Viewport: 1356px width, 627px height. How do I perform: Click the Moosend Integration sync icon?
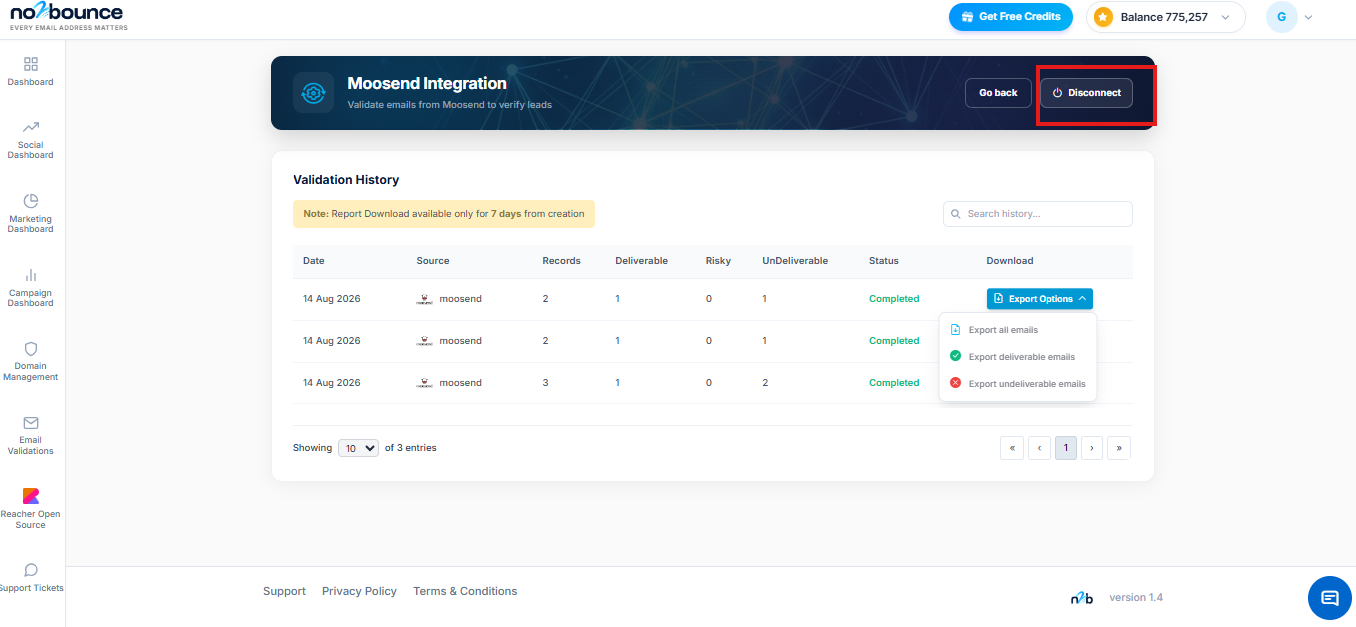[x=314, y=93]
